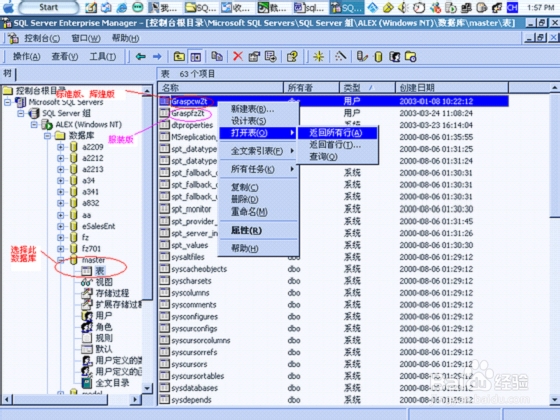
Task: Click the eSalesEnt database cylinder icon
Action: (74, 226)
